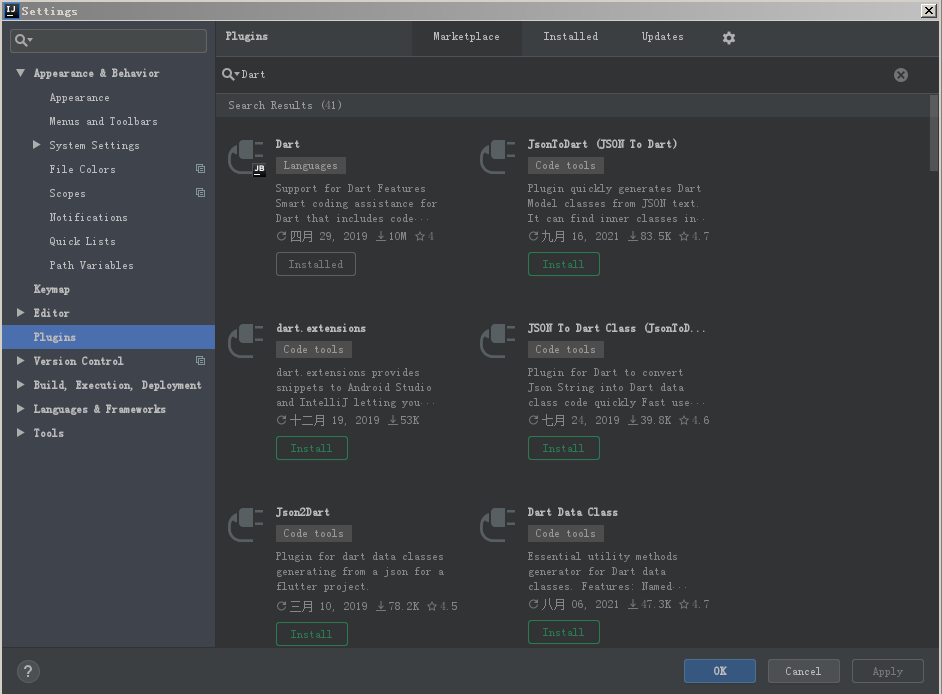Open the Dart Data Class plugin title

point(573,512)
